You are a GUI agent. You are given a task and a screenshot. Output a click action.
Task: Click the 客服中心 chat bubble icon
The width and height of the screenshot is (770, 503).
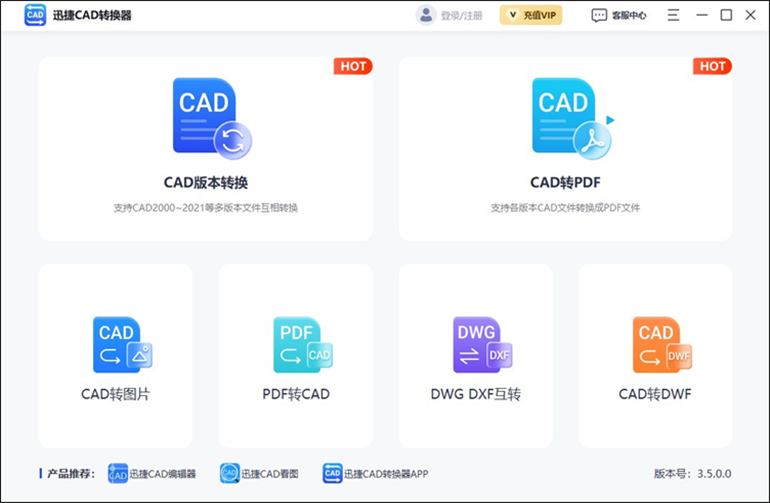point(599,16)
